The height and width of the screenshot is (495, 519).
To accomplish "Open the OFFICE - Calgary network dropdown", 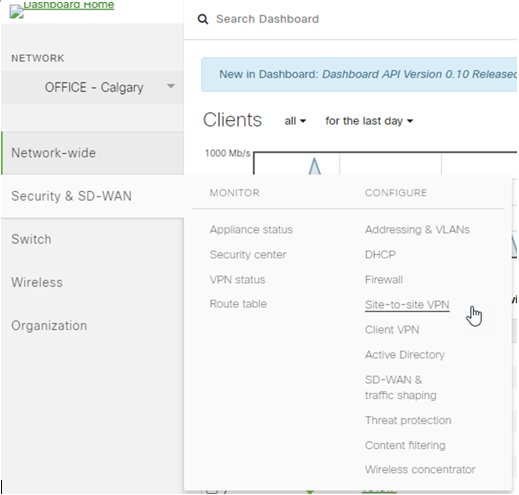I will click(92, 87).
